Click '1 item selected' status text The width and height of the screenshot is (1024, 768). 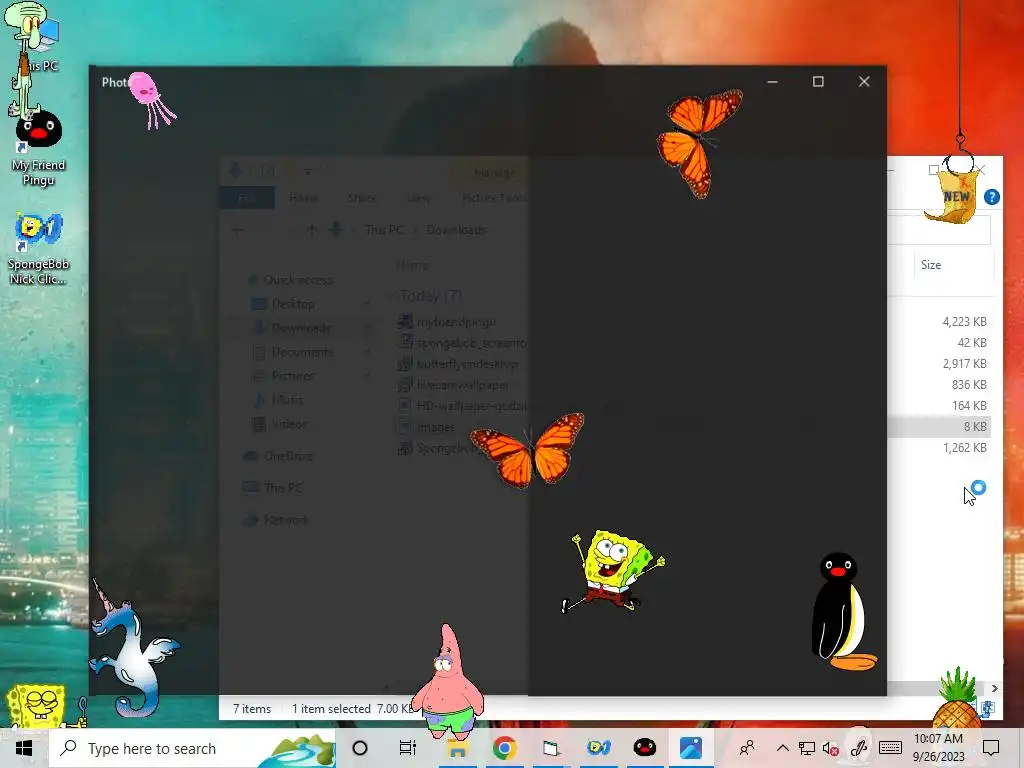point(331,709)
